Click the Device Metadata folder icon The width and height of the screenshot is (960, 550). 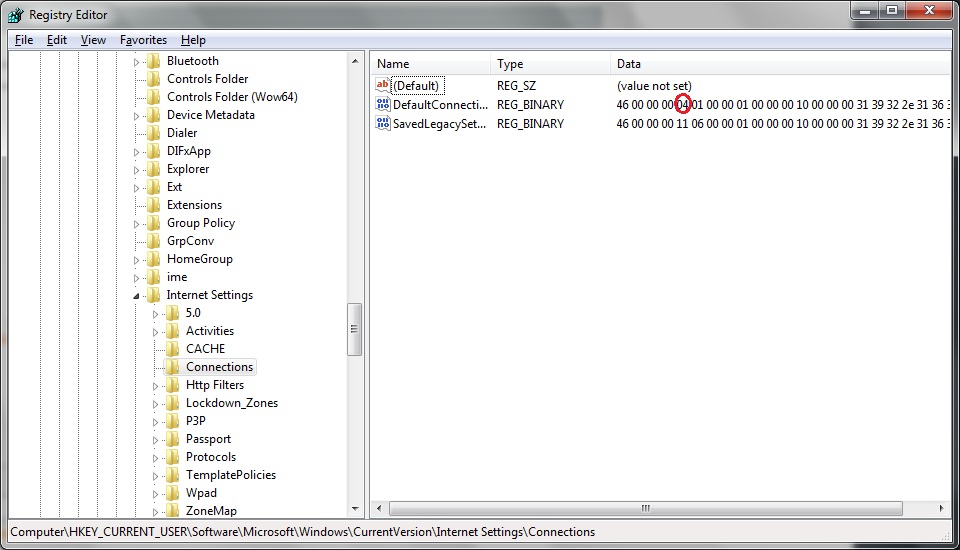click(x=154, y=115)
